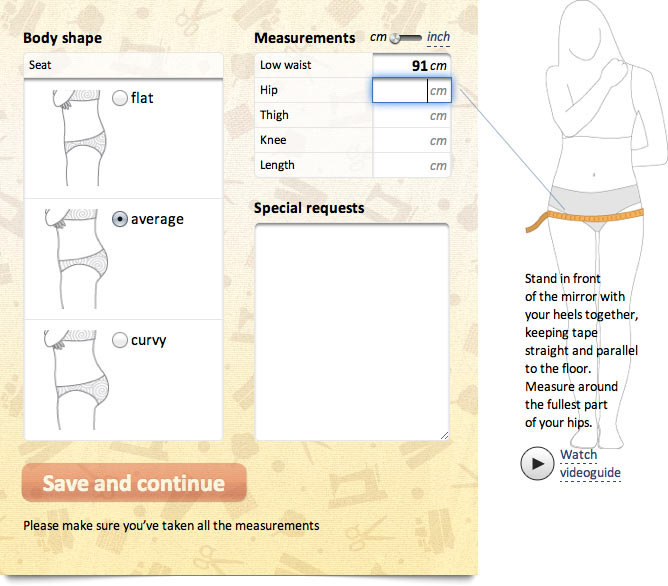
Task: Click the Seat body shape header
Action: (122, 65)
